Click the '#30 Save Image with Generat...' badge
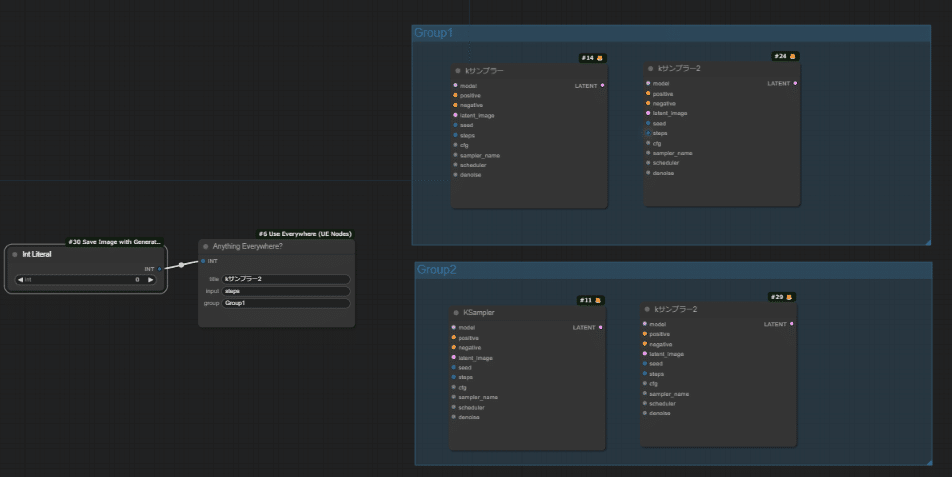The image size is (952, 477). (115, 242)
